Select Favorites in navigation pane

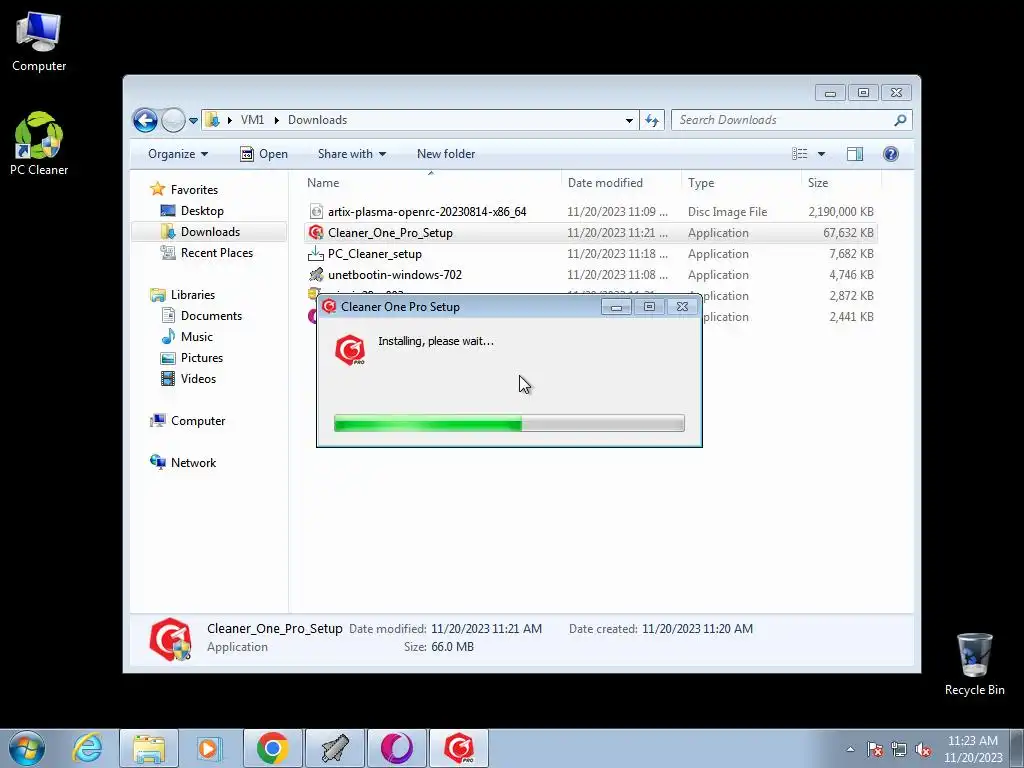[194, 190]
